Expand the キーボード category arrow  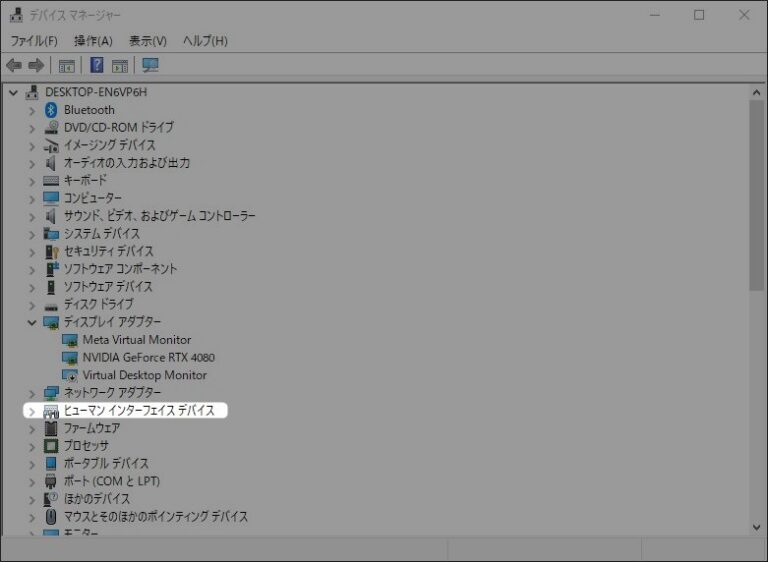tap(32, 181)
